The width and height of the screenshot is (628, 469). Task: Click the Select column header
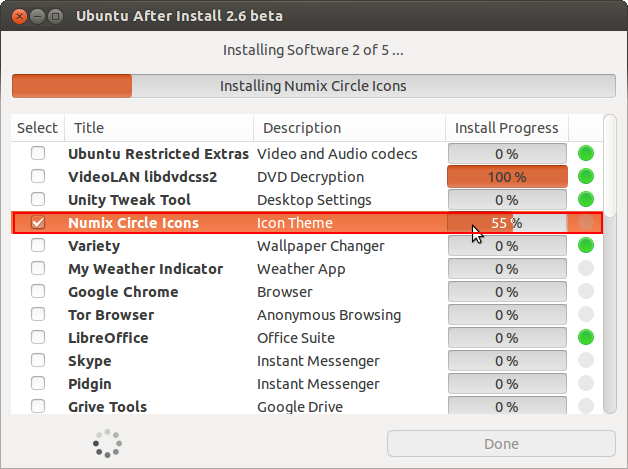(38, 128)
